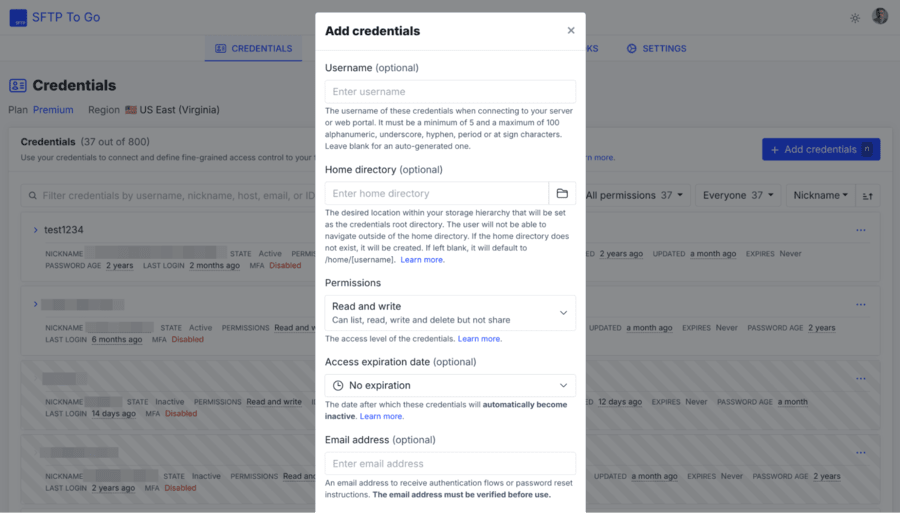Open the All permissions filter dropdown

pyautogui.click(x=637, y=196)
